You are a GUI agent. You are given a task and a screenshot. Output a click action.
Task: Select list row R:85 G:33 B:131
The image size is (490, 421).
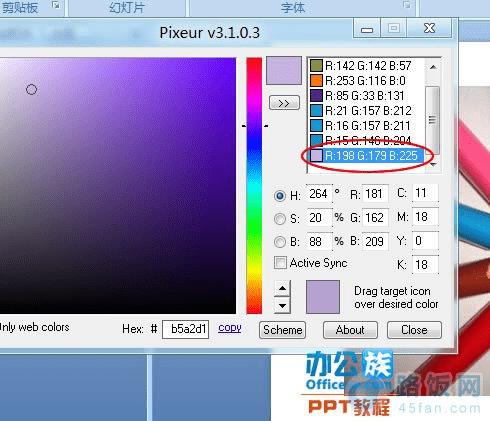pyautogui.click(x=367, y=96)
